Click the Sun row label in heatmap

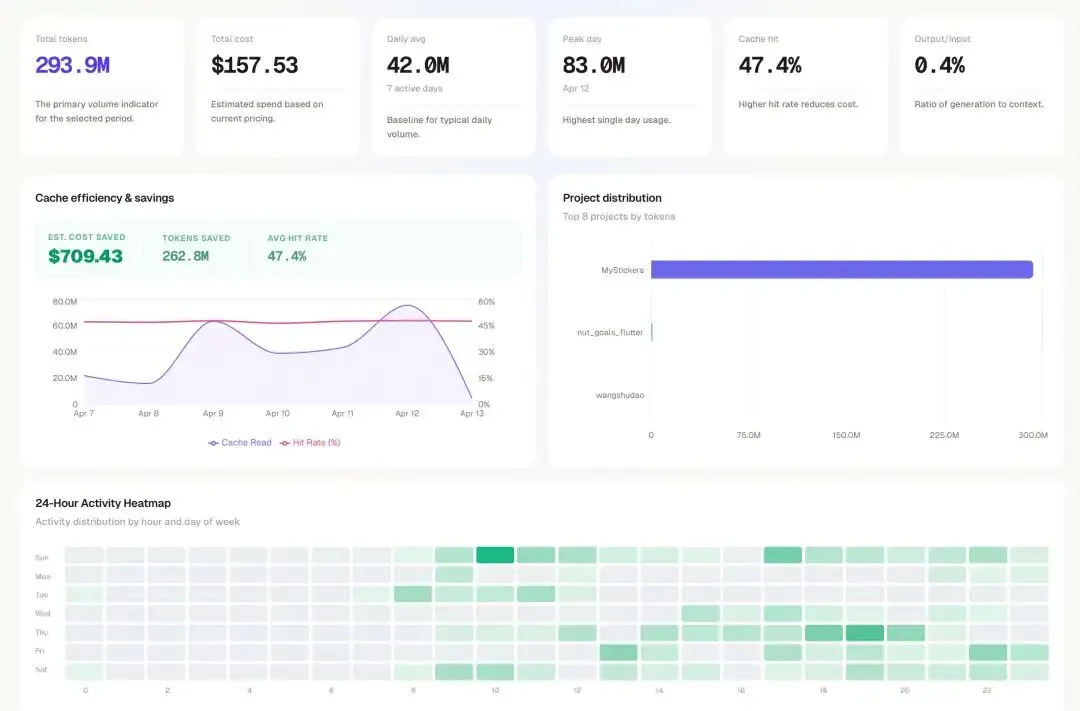(42, 557)
